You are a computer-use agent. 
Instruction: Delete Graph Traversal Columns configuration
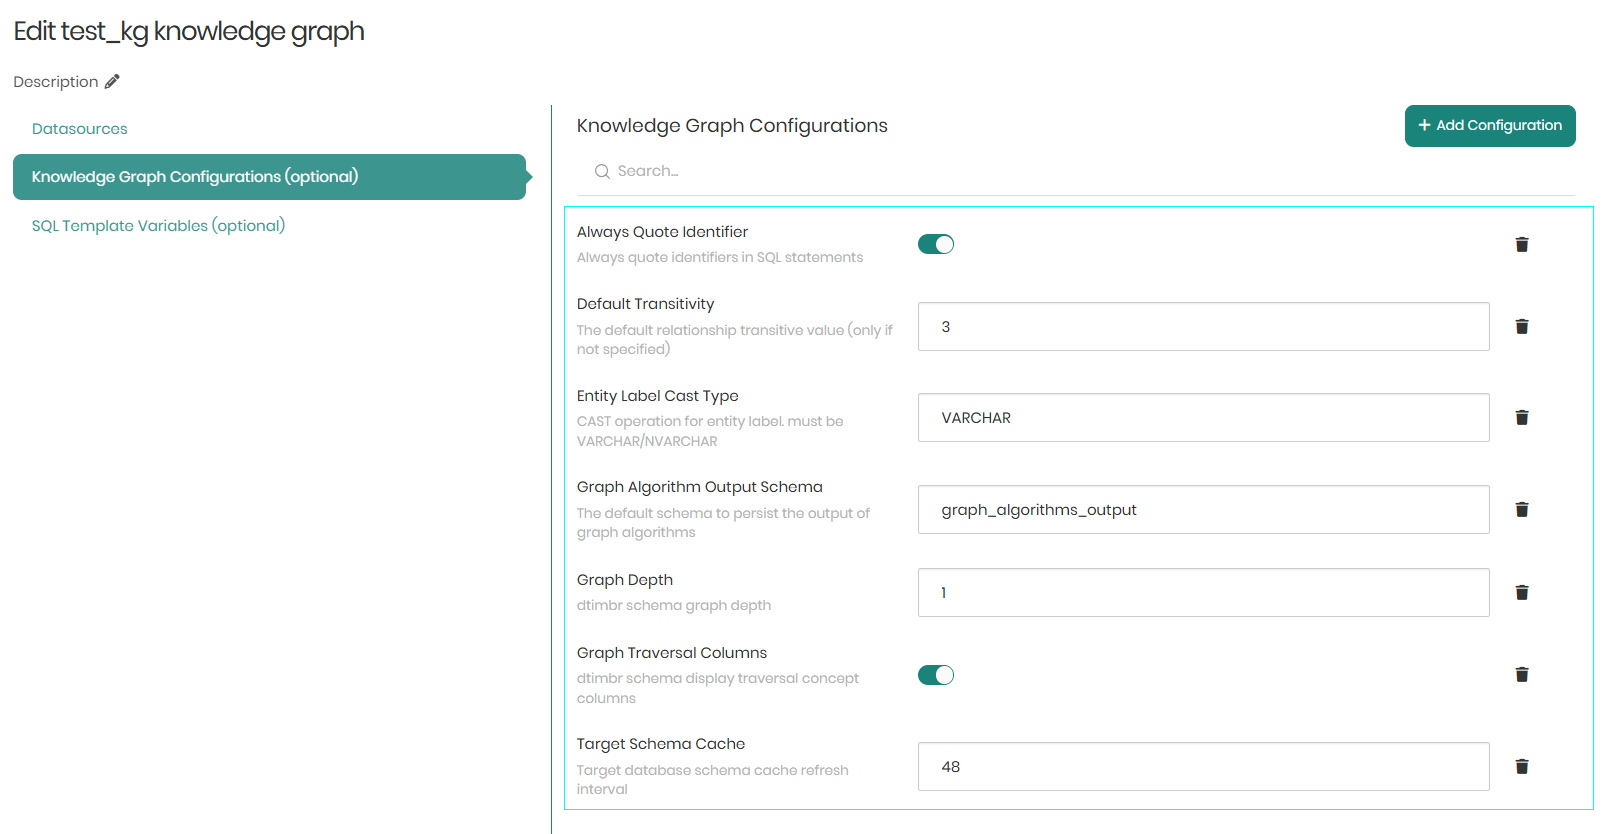[x=1521, y=675]
